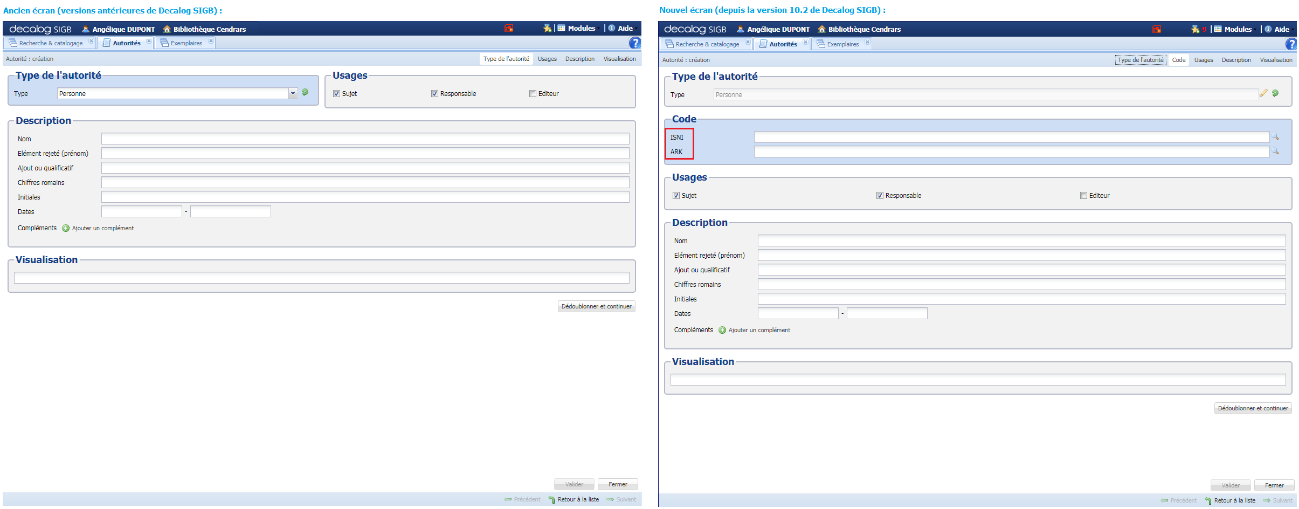This screenshot has height=509, width=1299.
Task: Open Aide menu in new screen header
Action: tap(1280, 30)
